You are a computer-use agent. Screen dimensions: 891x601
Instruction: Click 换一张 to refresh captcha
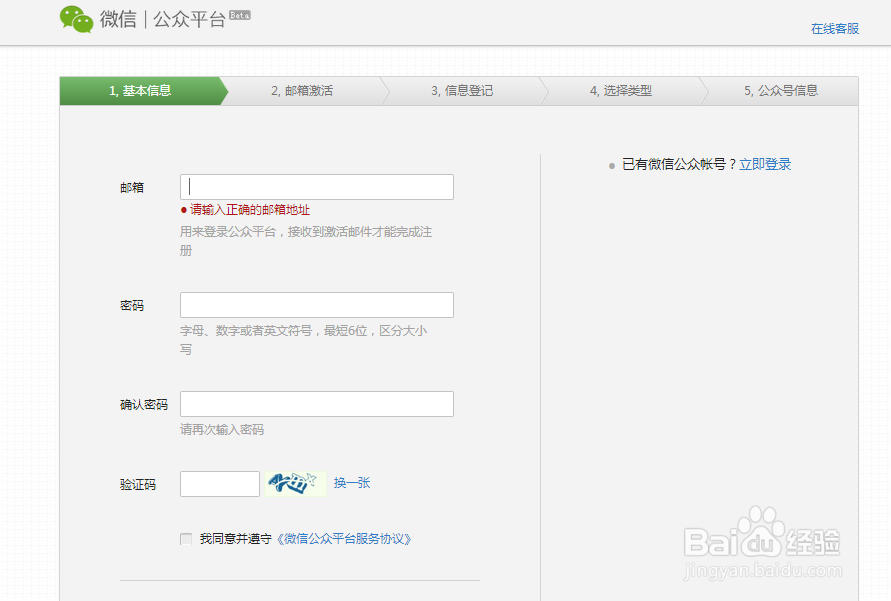tap(352, 483)
